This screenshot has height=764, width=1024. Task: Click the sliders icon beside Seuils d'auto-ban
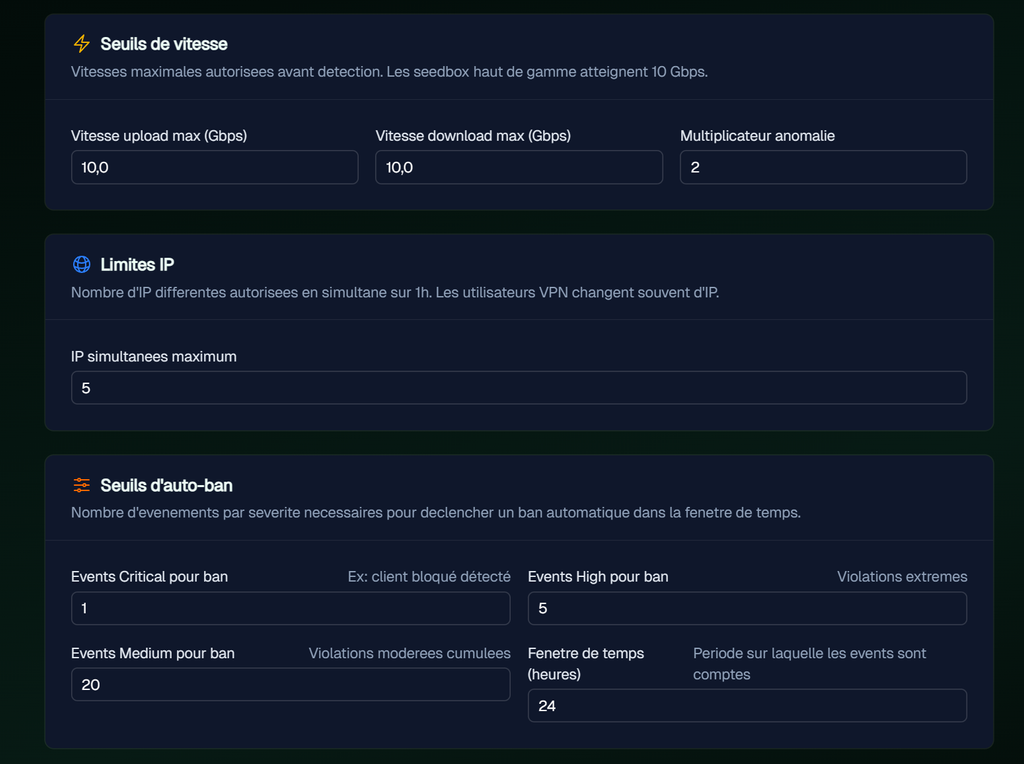coord(82,485)
